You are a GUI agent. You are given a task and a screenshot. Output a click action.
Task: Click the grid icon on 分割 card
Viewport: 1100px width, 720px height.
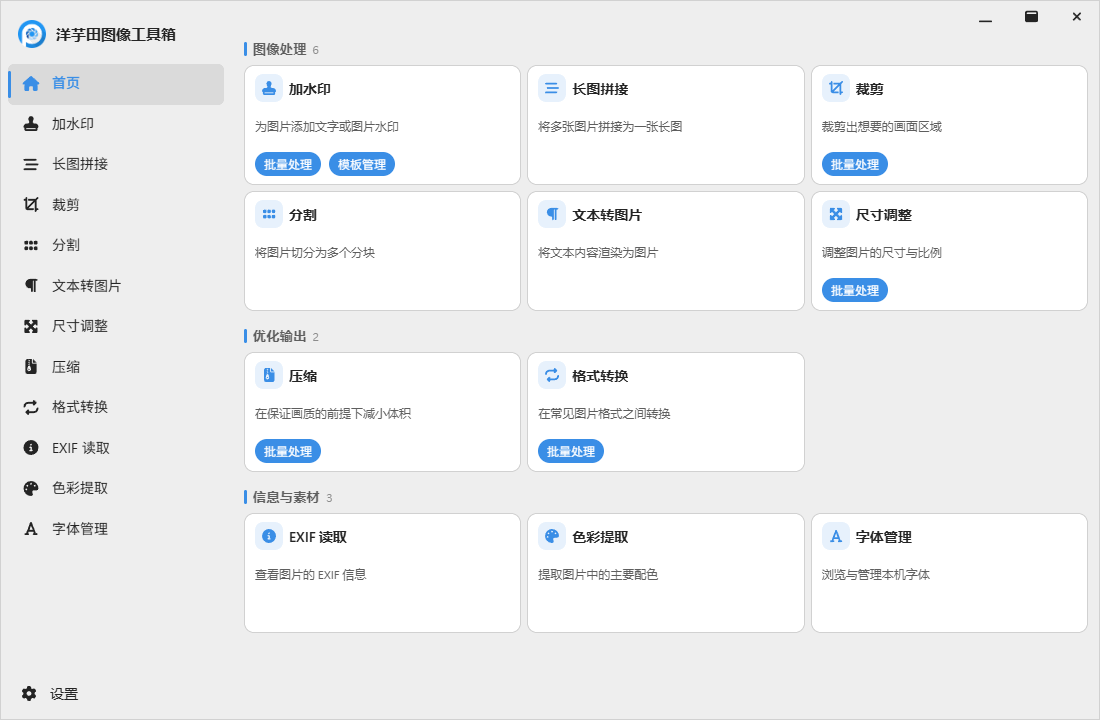pos(269,214)
